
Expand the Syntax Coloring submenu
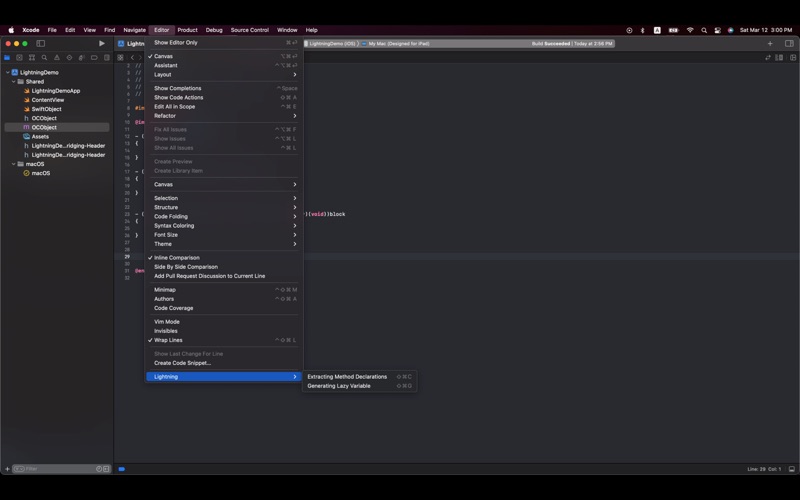point(223,226)
